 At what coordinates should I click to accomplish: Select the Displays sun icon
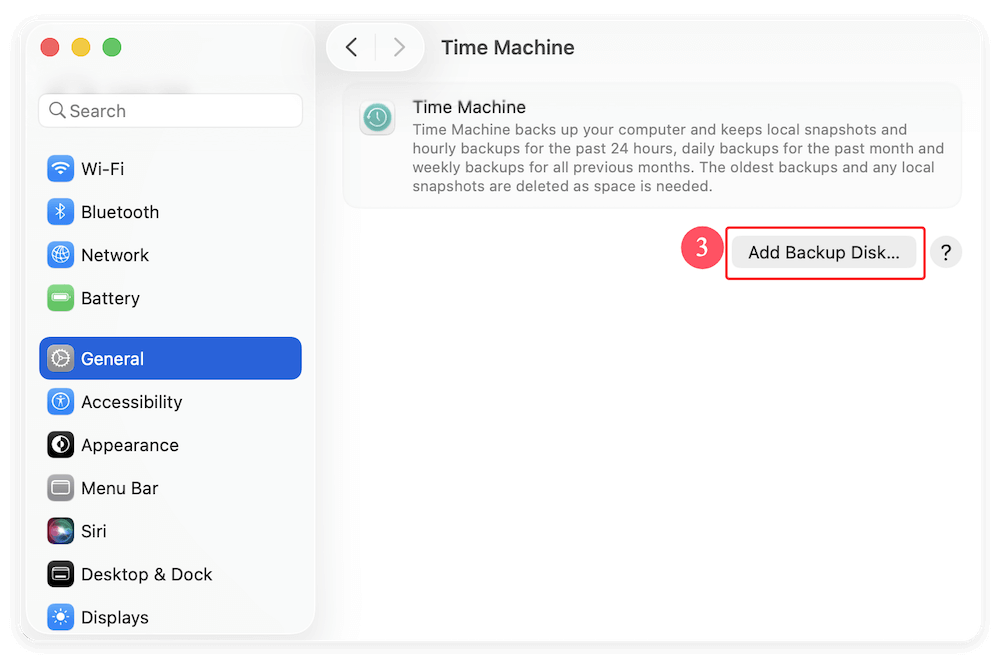pos(61,617)
